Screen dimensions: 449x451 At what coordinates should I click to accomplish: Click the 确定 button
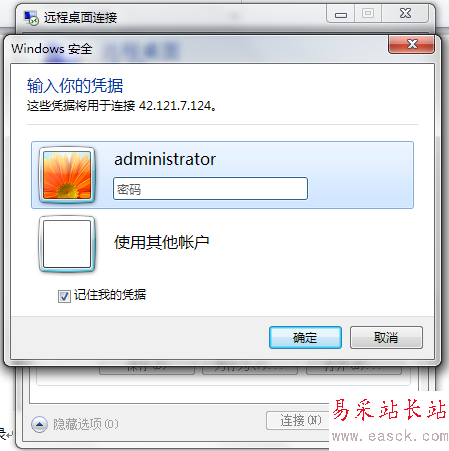point(305,338)
